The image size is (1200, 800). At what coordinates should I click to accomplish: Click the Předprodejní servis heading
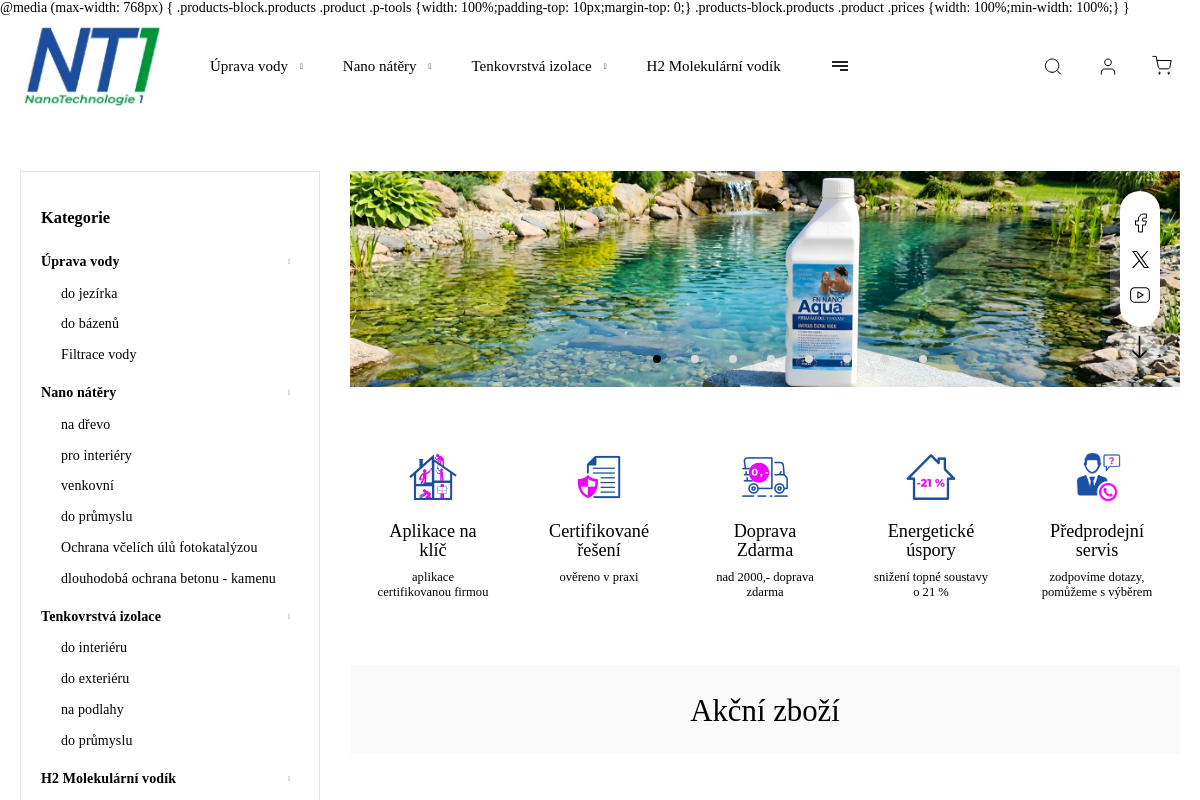[x=1097, y=541]
